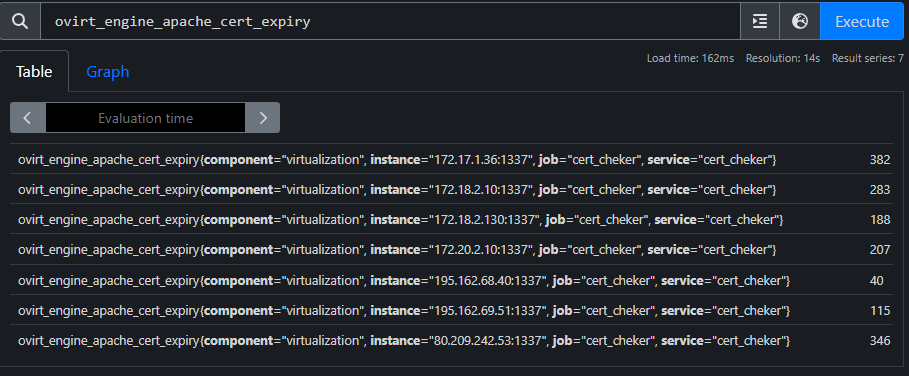The image size is (909, 376).
Task: Click the query expression input box
Action: [x=390, y=21]
